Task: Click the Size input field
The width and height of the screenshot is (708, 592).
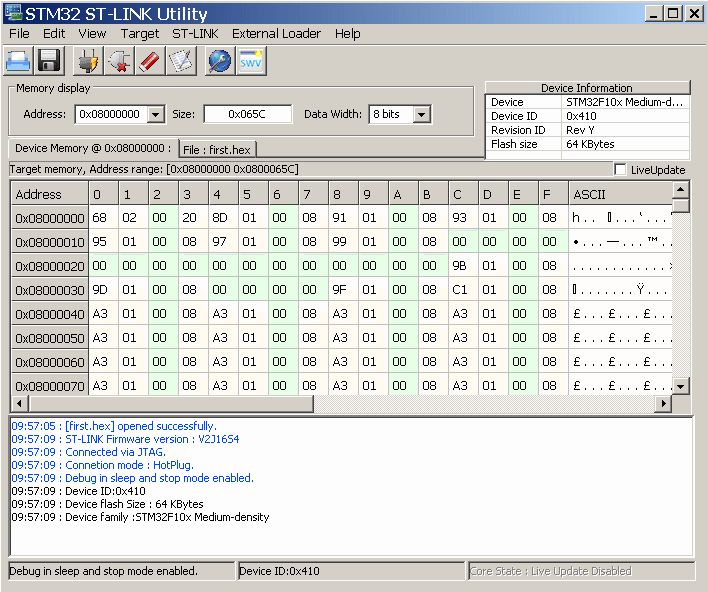Action: click(x=248, y=114)
